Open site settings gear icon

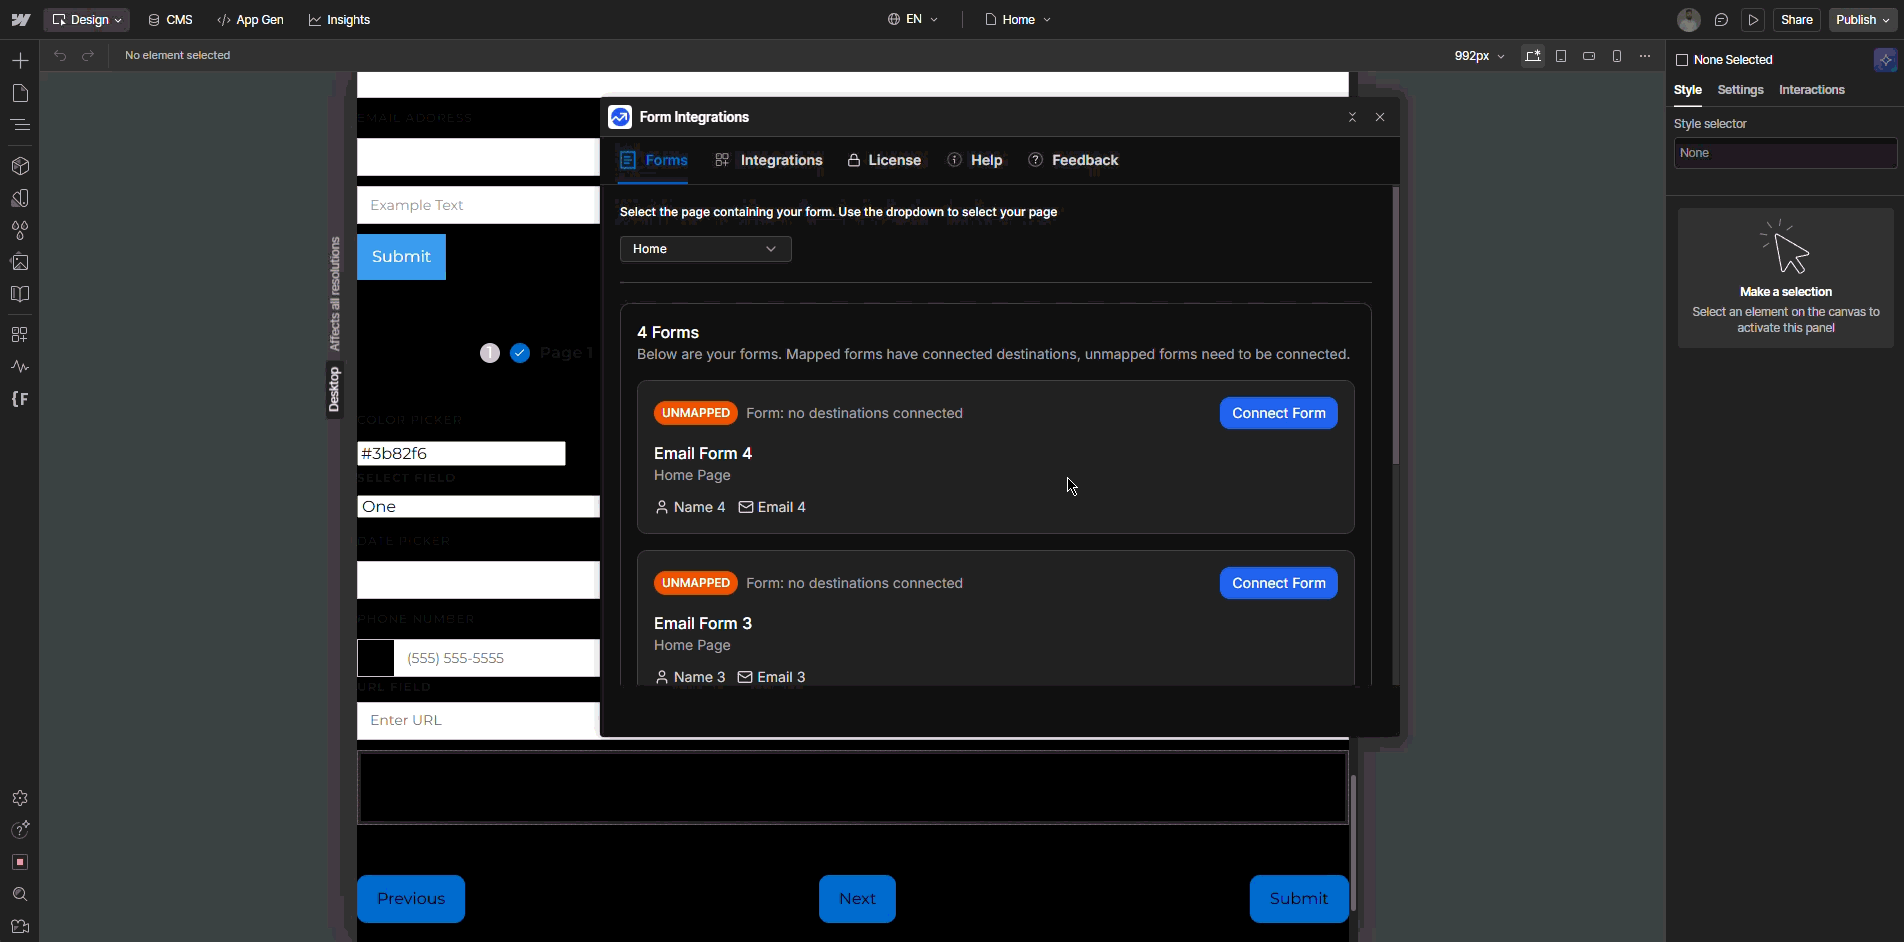[20, 798]
